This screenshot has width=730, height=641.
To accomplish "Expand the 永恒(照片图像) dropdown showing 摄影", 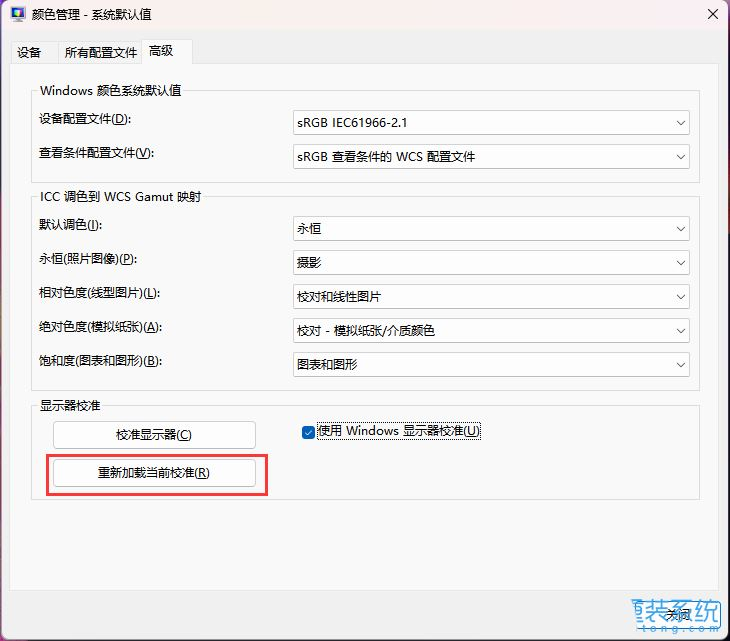I will [491, 263].
